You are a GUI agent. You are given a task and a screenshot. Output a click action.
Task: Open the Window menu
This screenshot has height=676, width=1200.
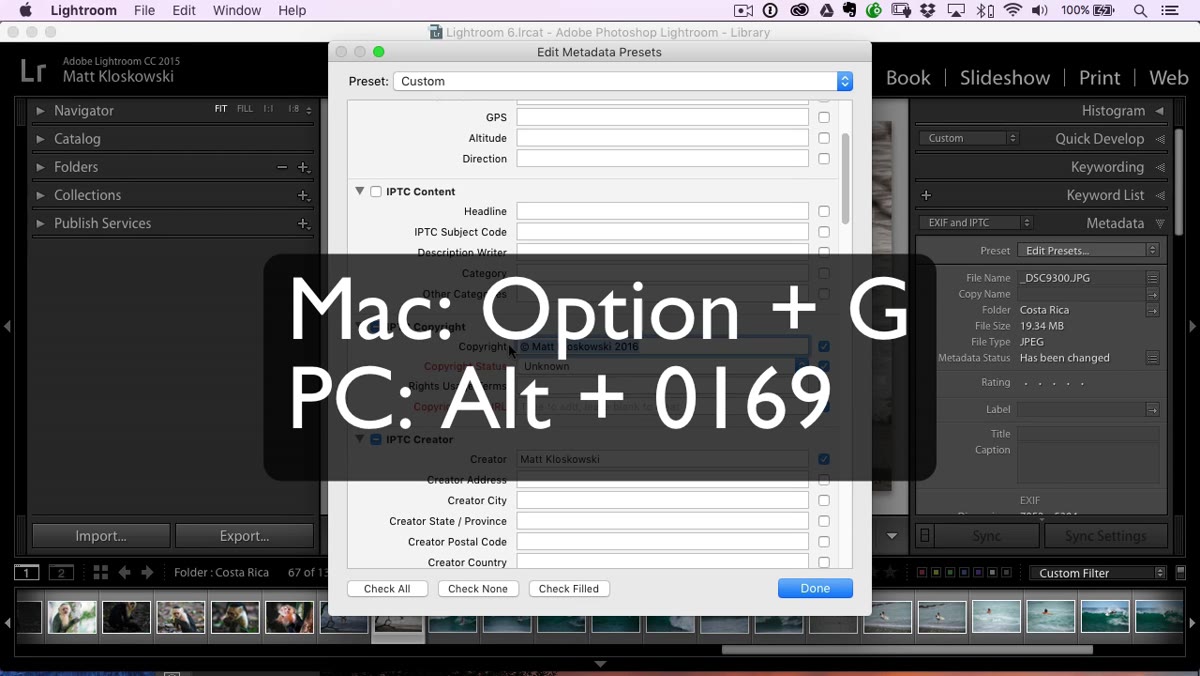(x=237, y=10)
